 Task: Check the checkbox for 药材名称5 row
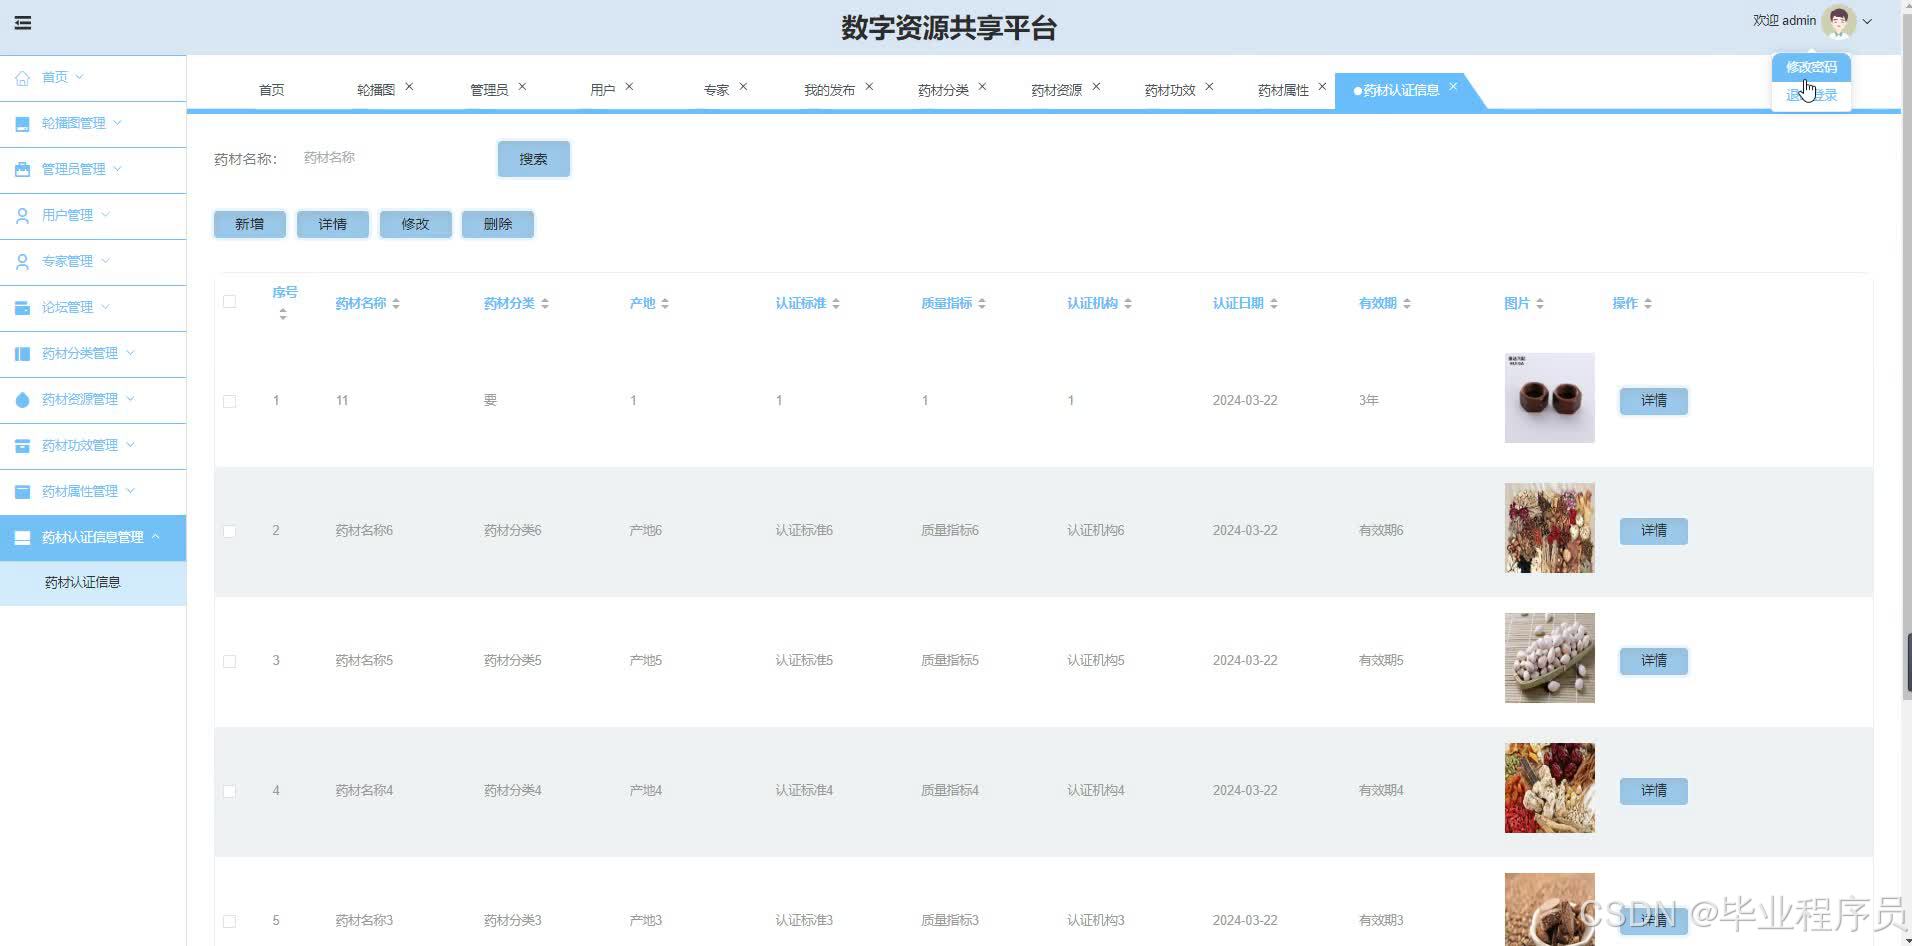coord(229,661)
